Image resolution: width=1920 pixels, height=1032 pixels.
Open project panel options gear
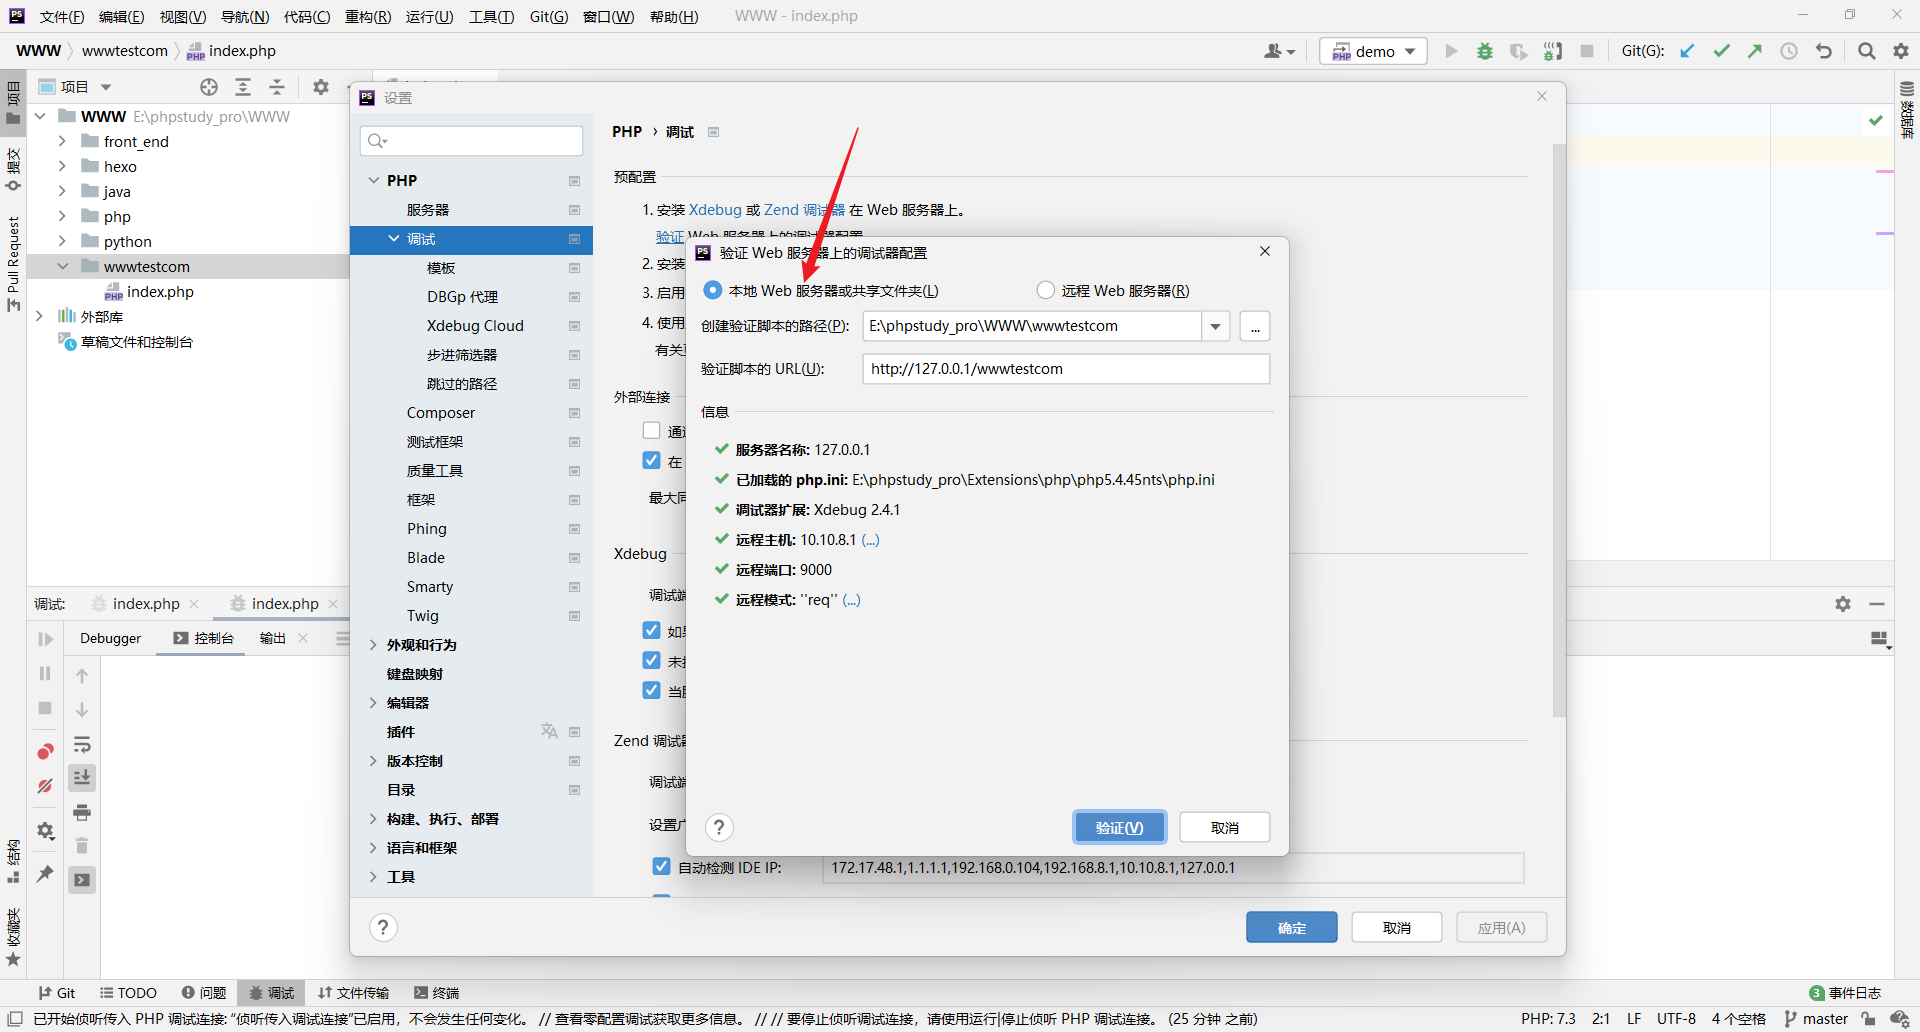[x=321, y=87]
